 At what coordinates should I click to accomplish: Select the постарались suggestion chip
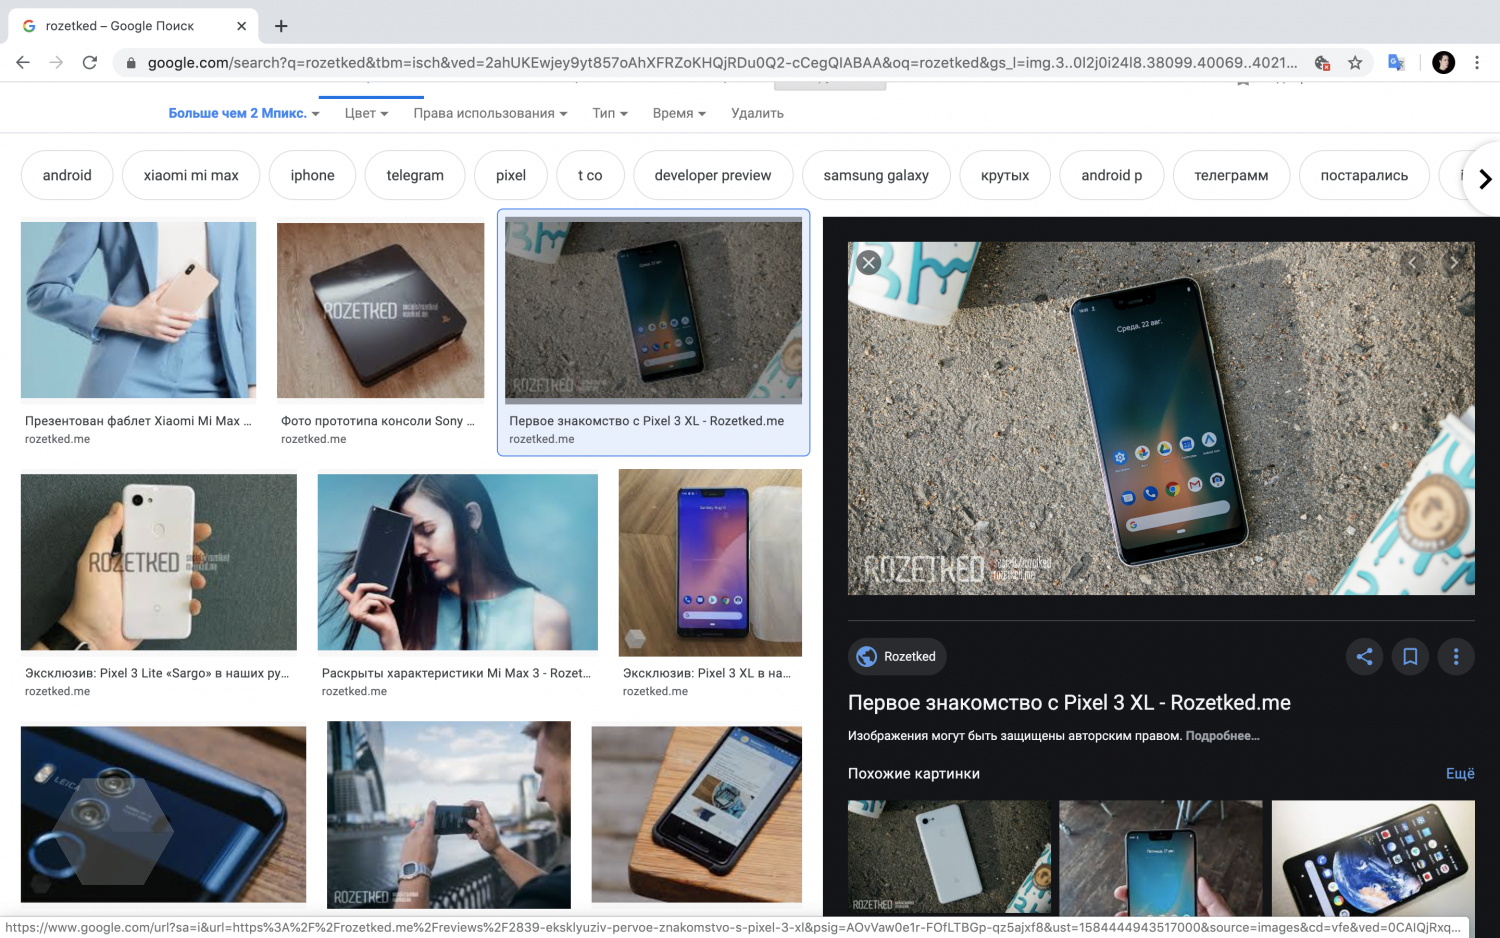(1364, 175)
